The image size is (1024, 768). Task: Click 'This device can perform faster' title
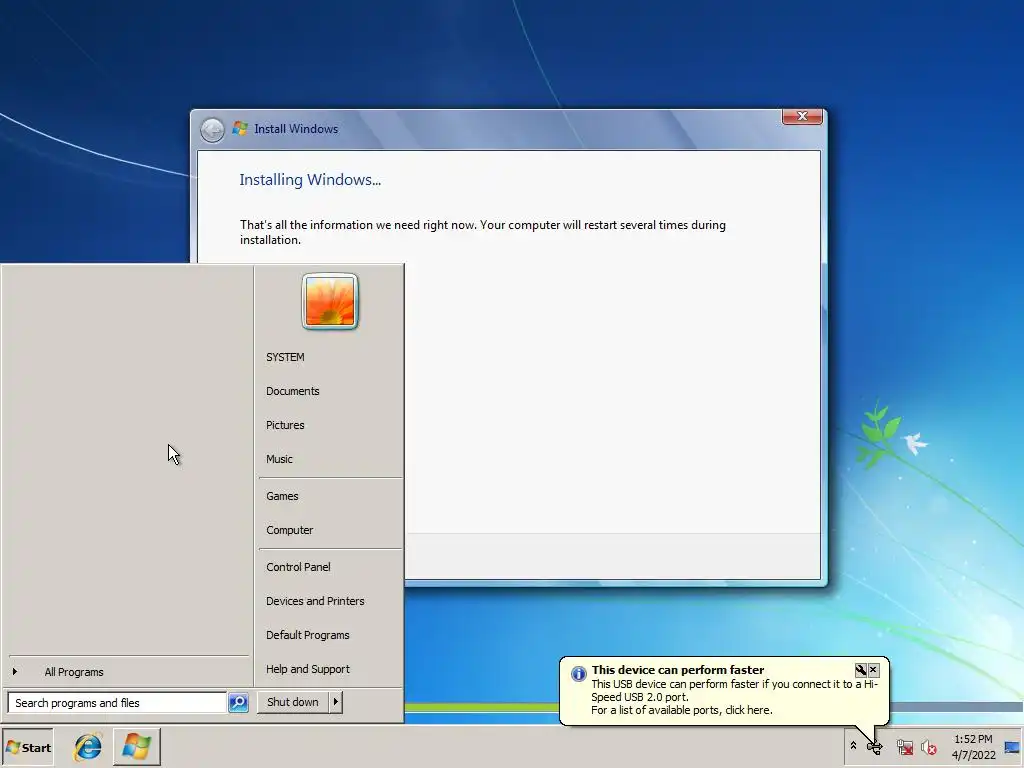pos(678,669)
